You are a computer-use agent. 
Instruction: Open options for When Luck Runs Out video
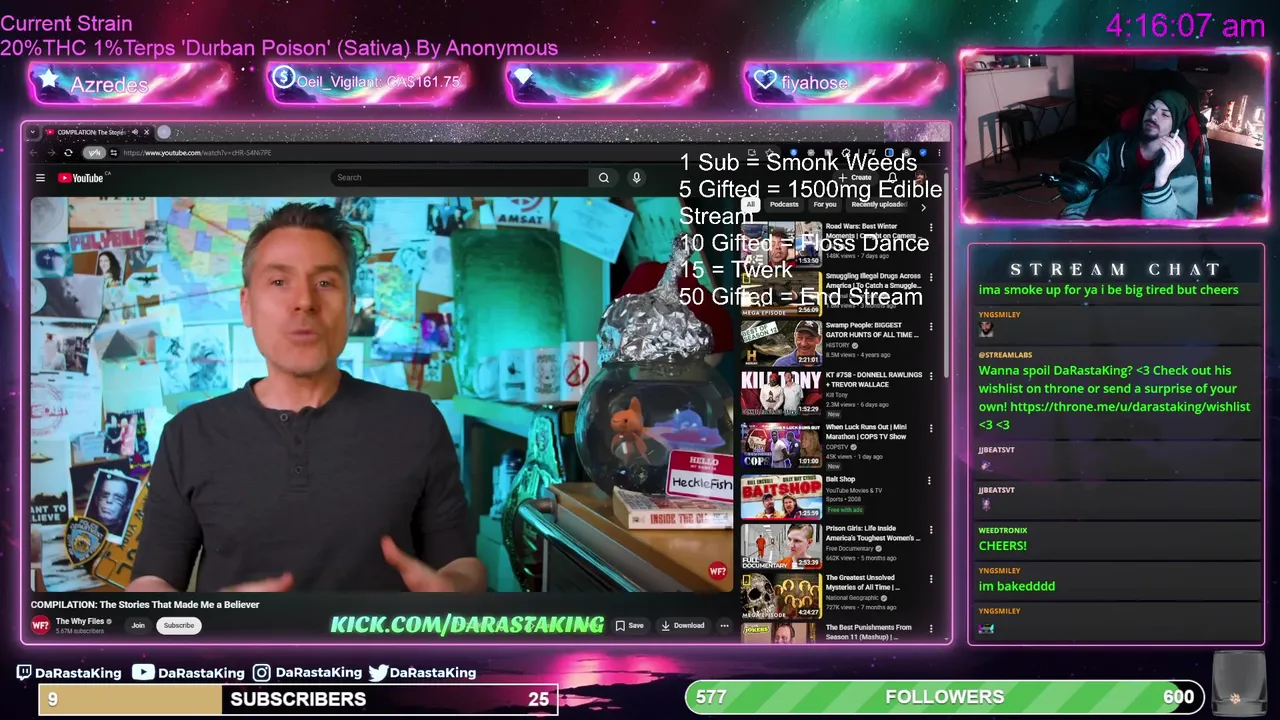click(x=931, y=429)
